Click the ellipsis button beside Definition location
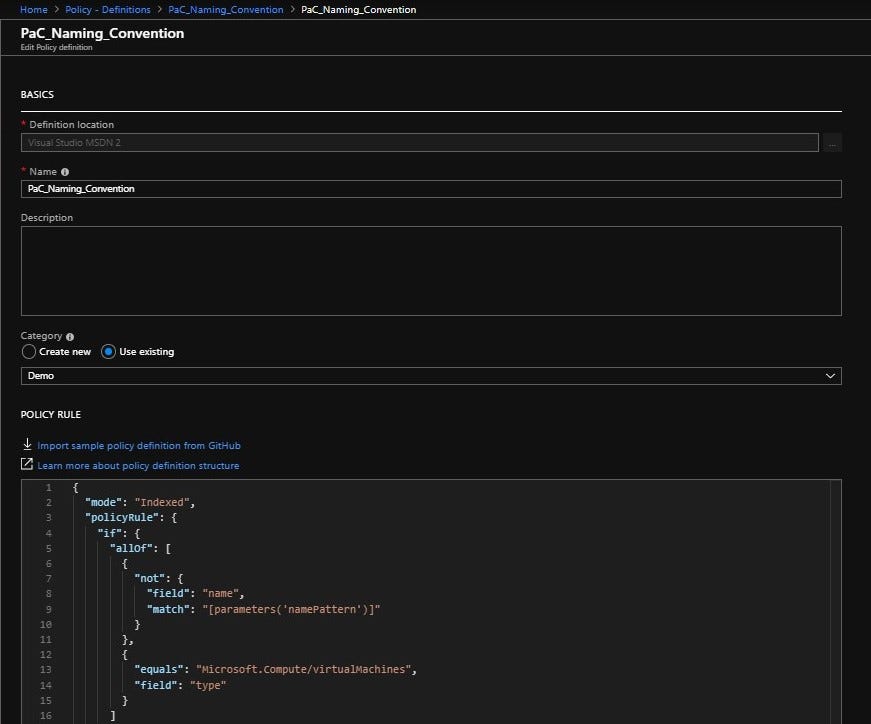The image size is (871, 724). [833, 142]
